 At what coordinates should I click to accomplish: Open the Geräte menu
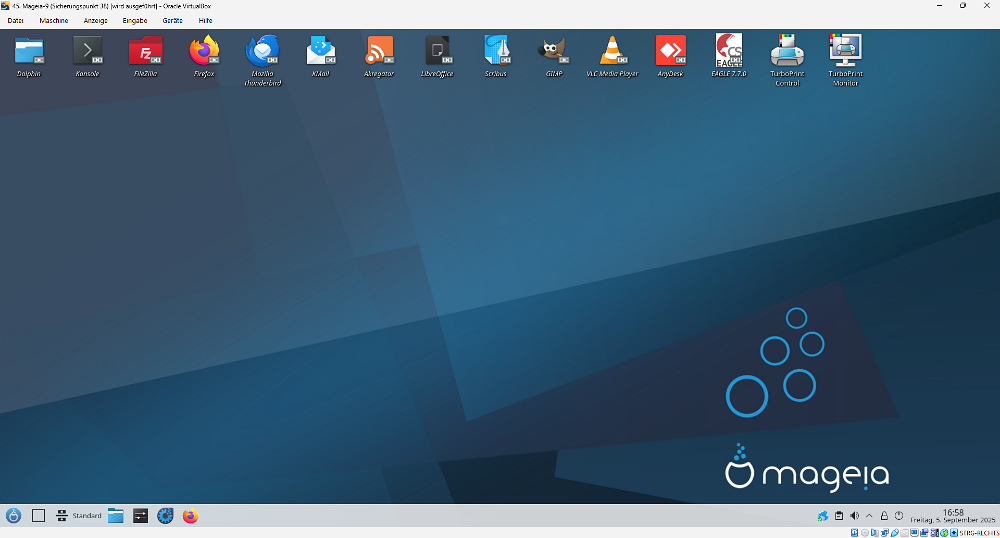(x=172, y=20)
